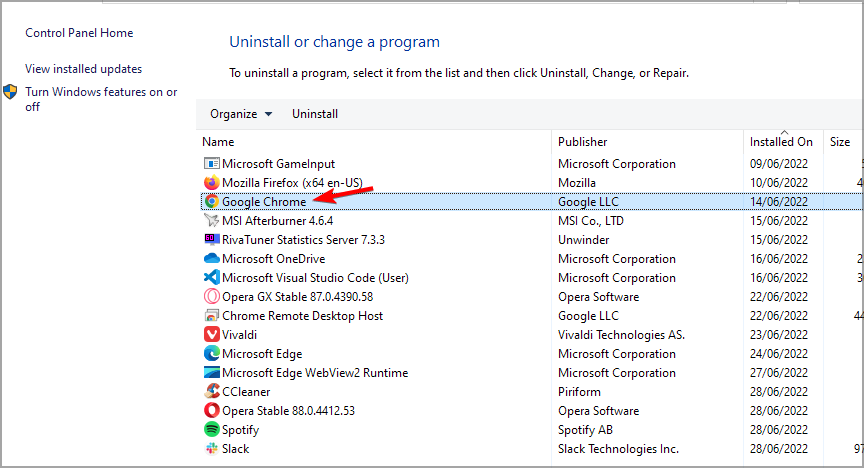Click the Edge WebView2 Runtime icon
Viewport: 864px width, 468px height.
[212, 373]
